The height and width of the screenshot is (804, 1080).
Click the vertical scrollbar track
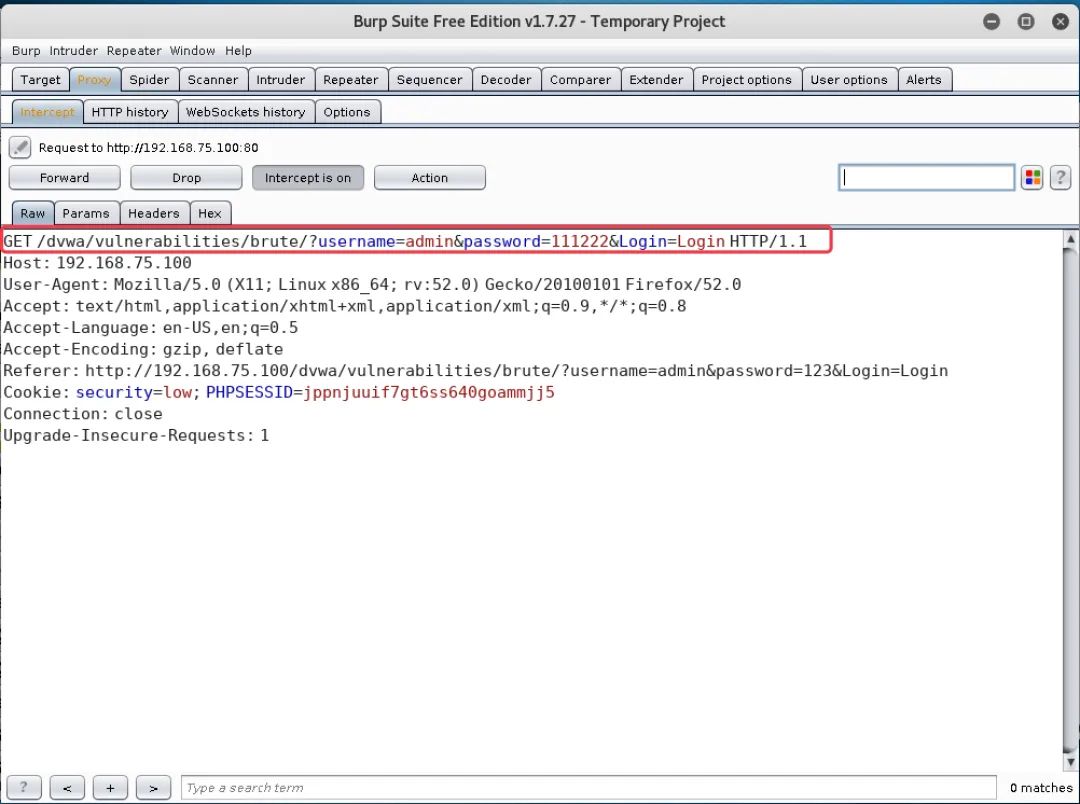[x=1070, y=500]
